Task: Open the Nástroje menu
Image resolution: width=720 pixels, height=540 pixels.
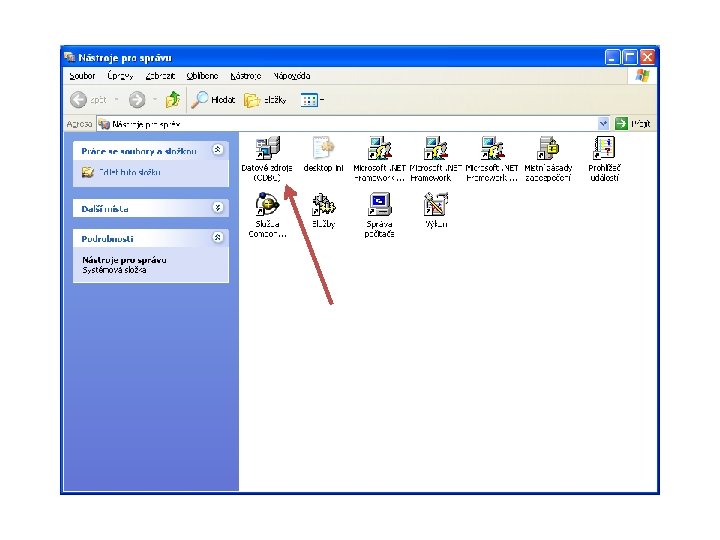Action: pos(246,76)
